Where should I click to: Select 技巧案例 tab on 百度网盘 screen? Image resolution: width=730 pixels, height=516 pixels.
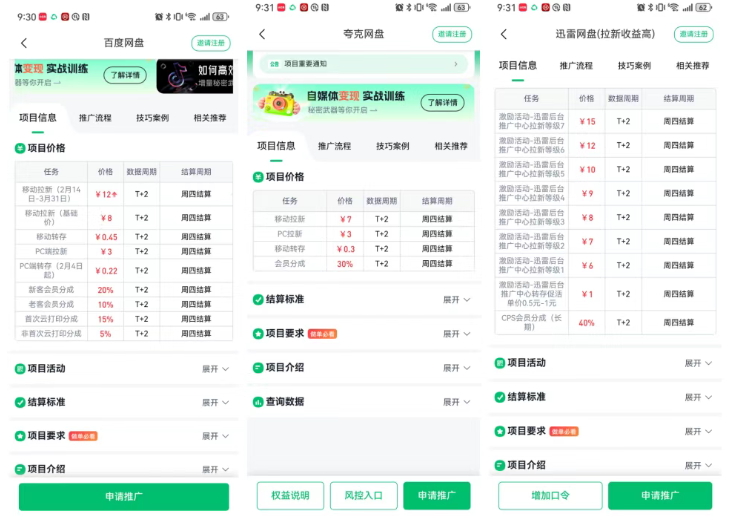point(152,118)
